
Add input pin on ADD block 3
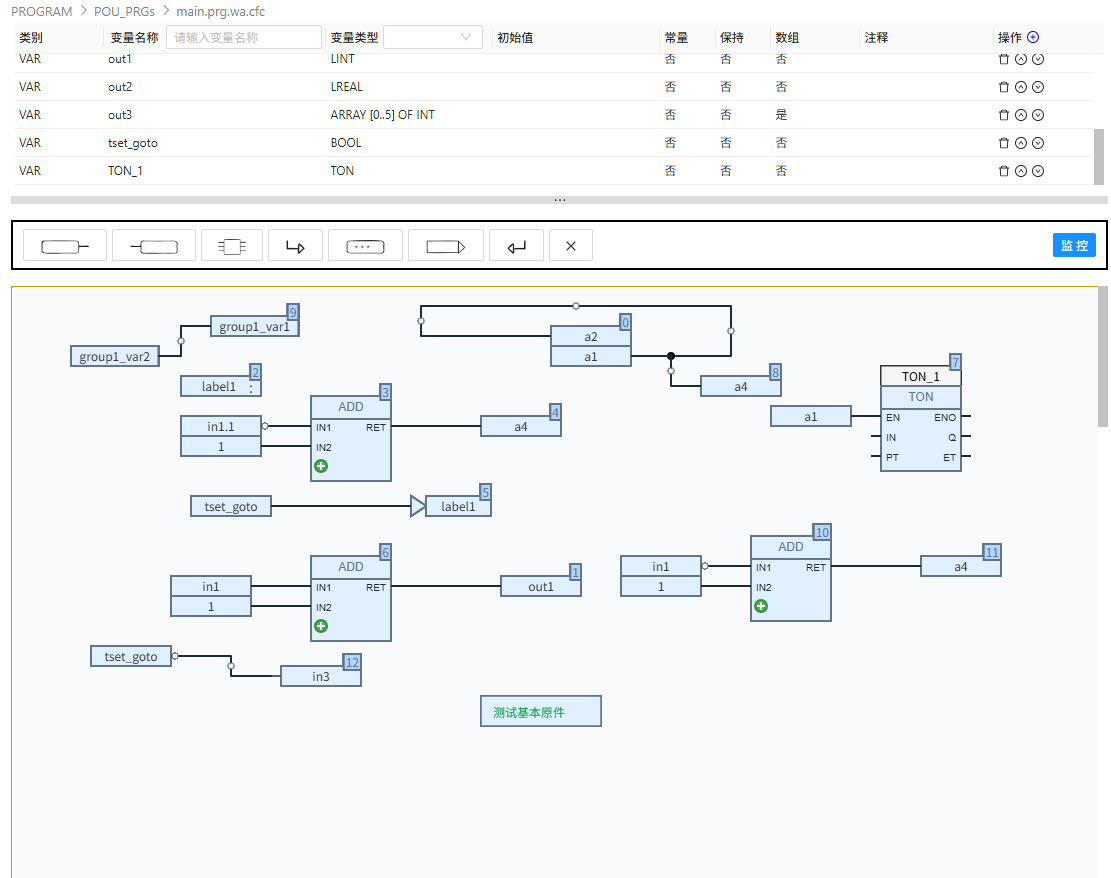point(321,466)
